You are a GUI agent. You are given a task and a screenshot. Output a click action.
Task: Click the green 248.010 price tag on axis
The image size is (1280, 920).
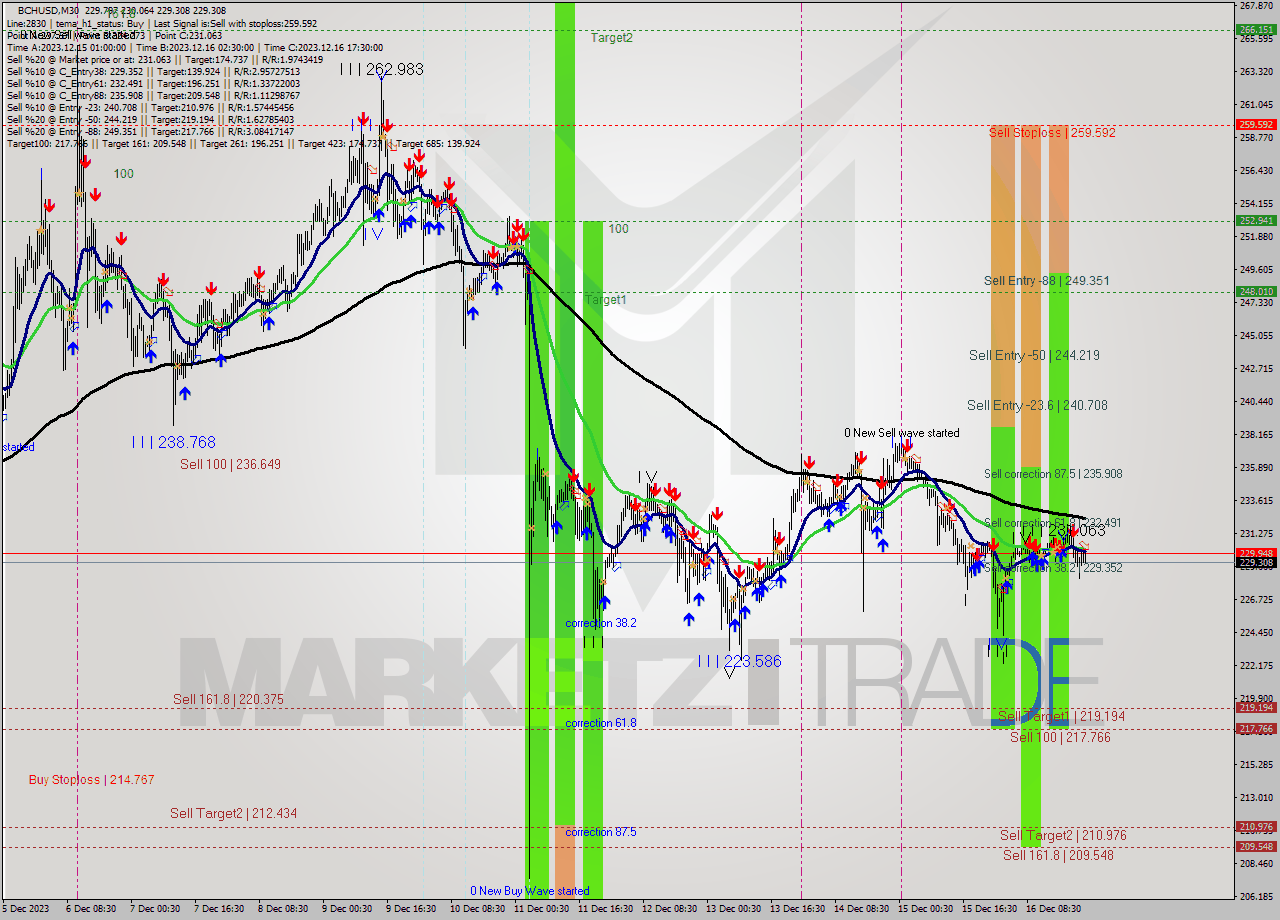pyautogui.click(x=1256, y=292)
